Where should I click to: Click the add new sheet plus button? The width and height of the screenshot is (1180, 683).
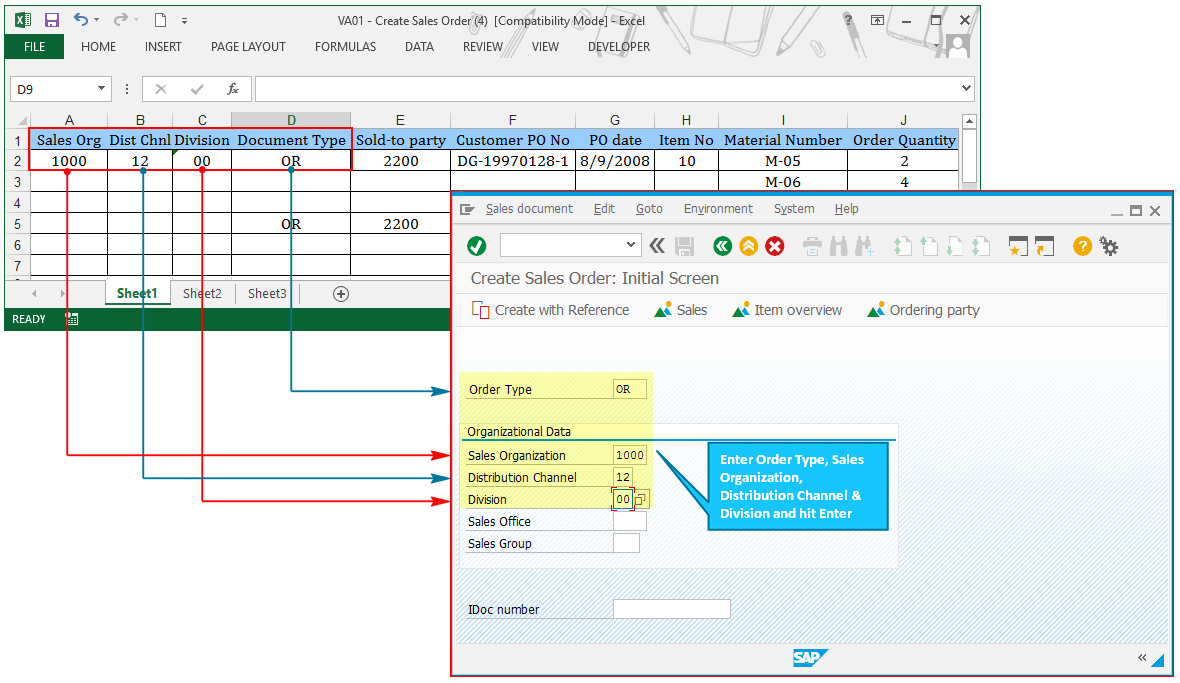pos(341,293)
